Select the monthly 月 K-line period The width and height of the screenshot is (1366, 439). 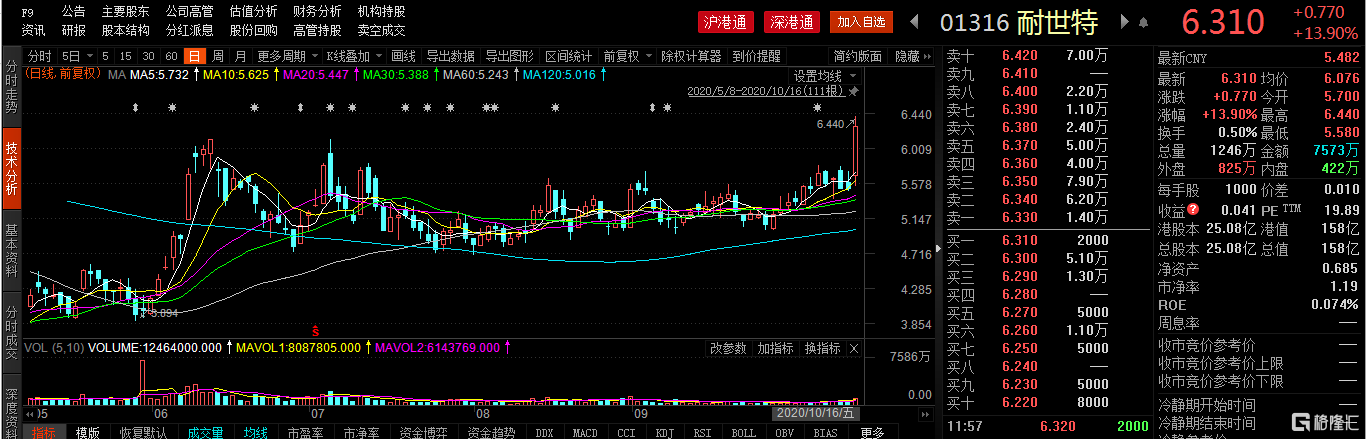click(241, 56)
